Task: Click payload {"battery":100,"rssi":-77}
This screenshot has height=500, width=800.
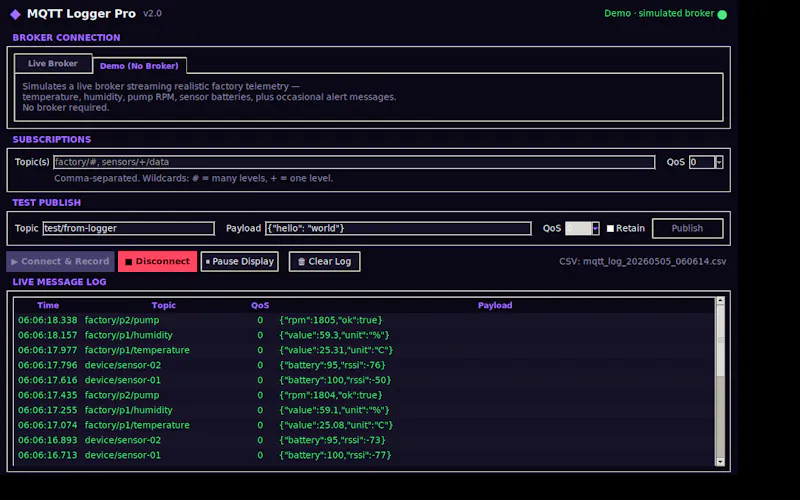Action: (x=335, y=455)
